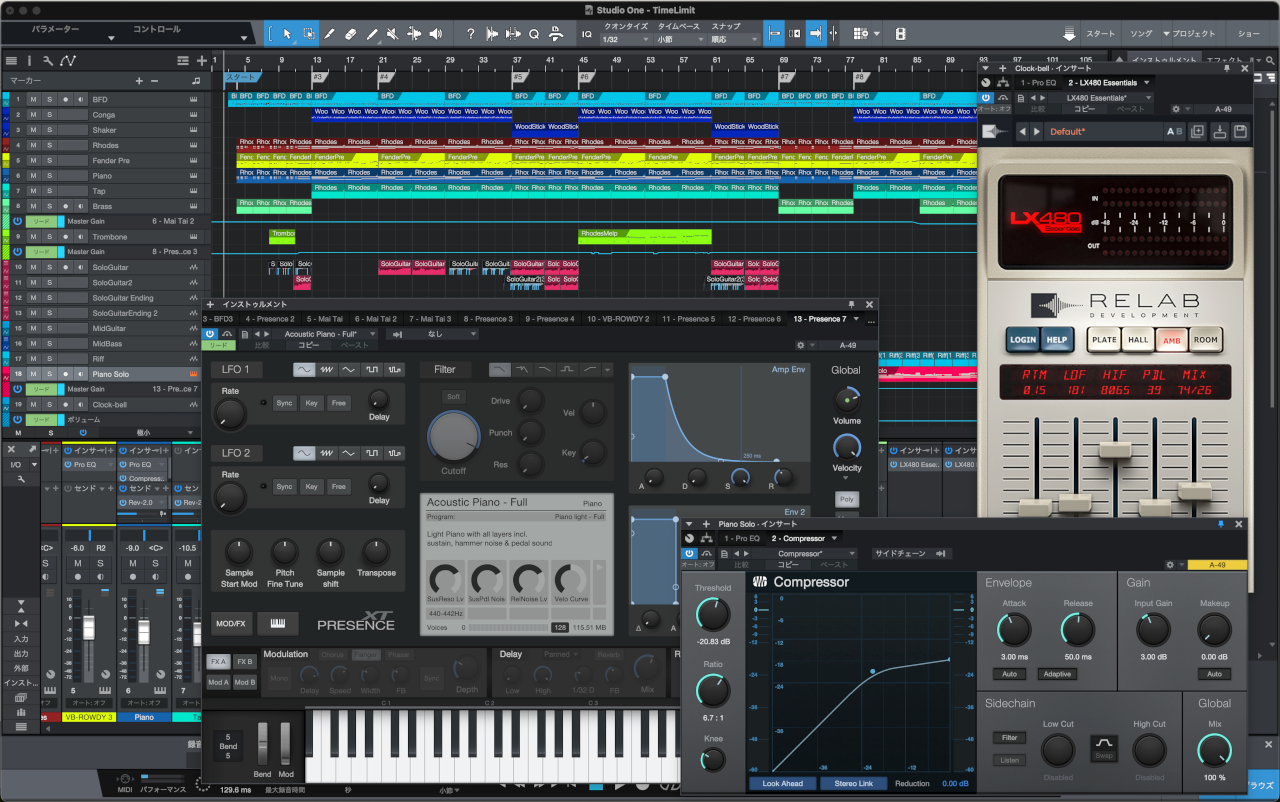This screenshot has width=1280, height=802.
Task: Bypass Compressor with the power button
Action: click(689, 553)
